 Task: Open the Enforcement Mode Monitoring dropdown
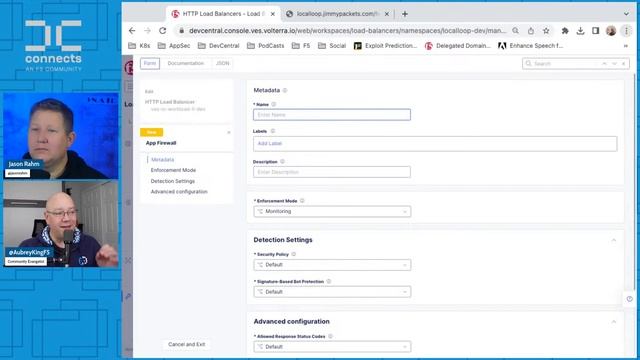[332, 211]
